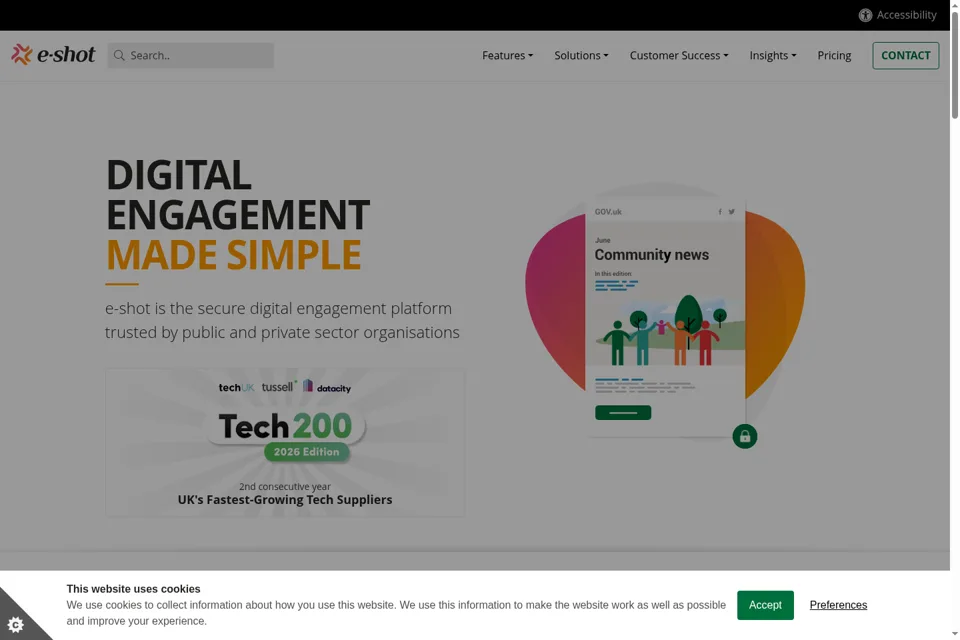Viewport: 960px width, 640px height.
Task: Click the Facebook icon in newsletter mockup
Action: [720, 212]
